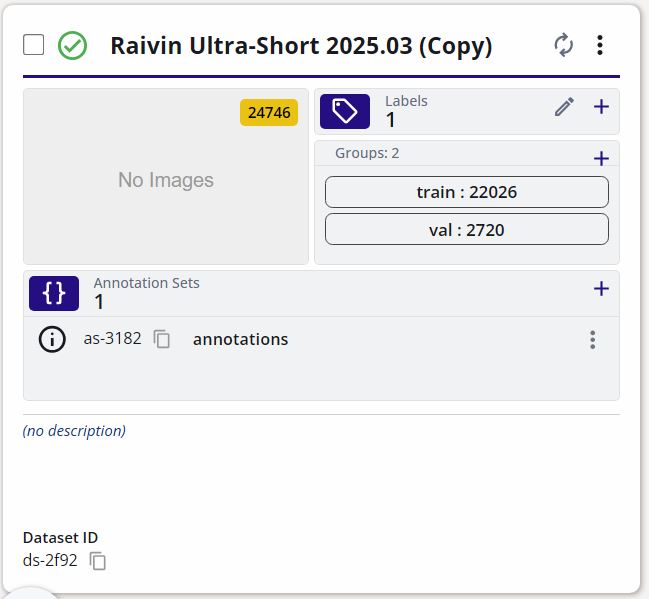
Task: Add a new label with the plus icon
Action: pos(601,107)
